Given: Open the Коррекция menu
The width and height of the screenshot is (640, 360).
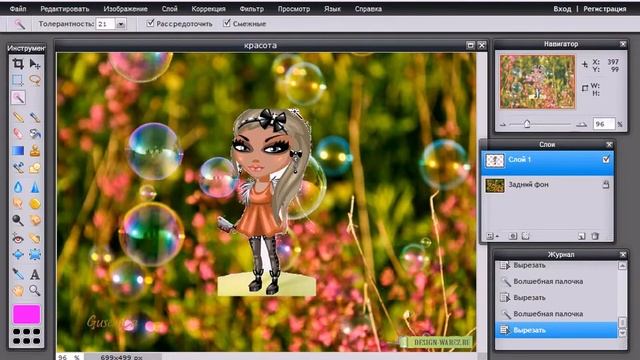Looking at the screenshot, I should [208, 9].
